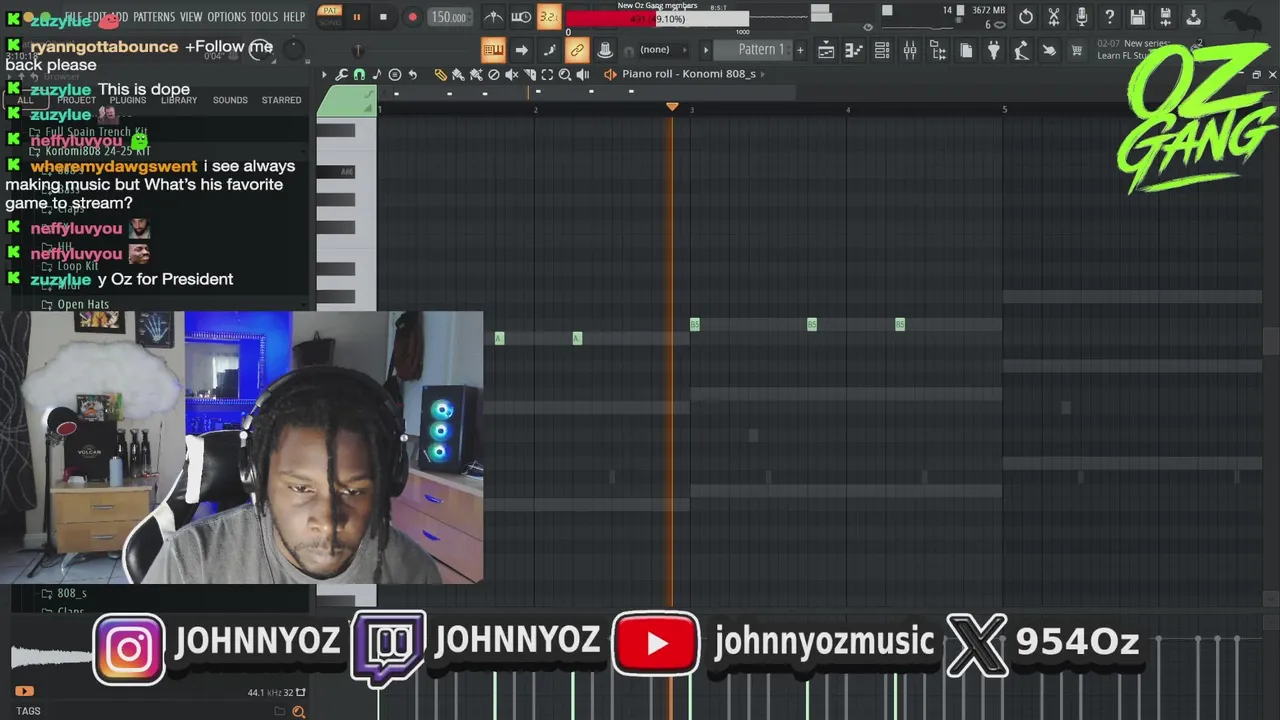1280x720 pixels.
Task: Open the project picker pages icon
Action: [966, 51]
